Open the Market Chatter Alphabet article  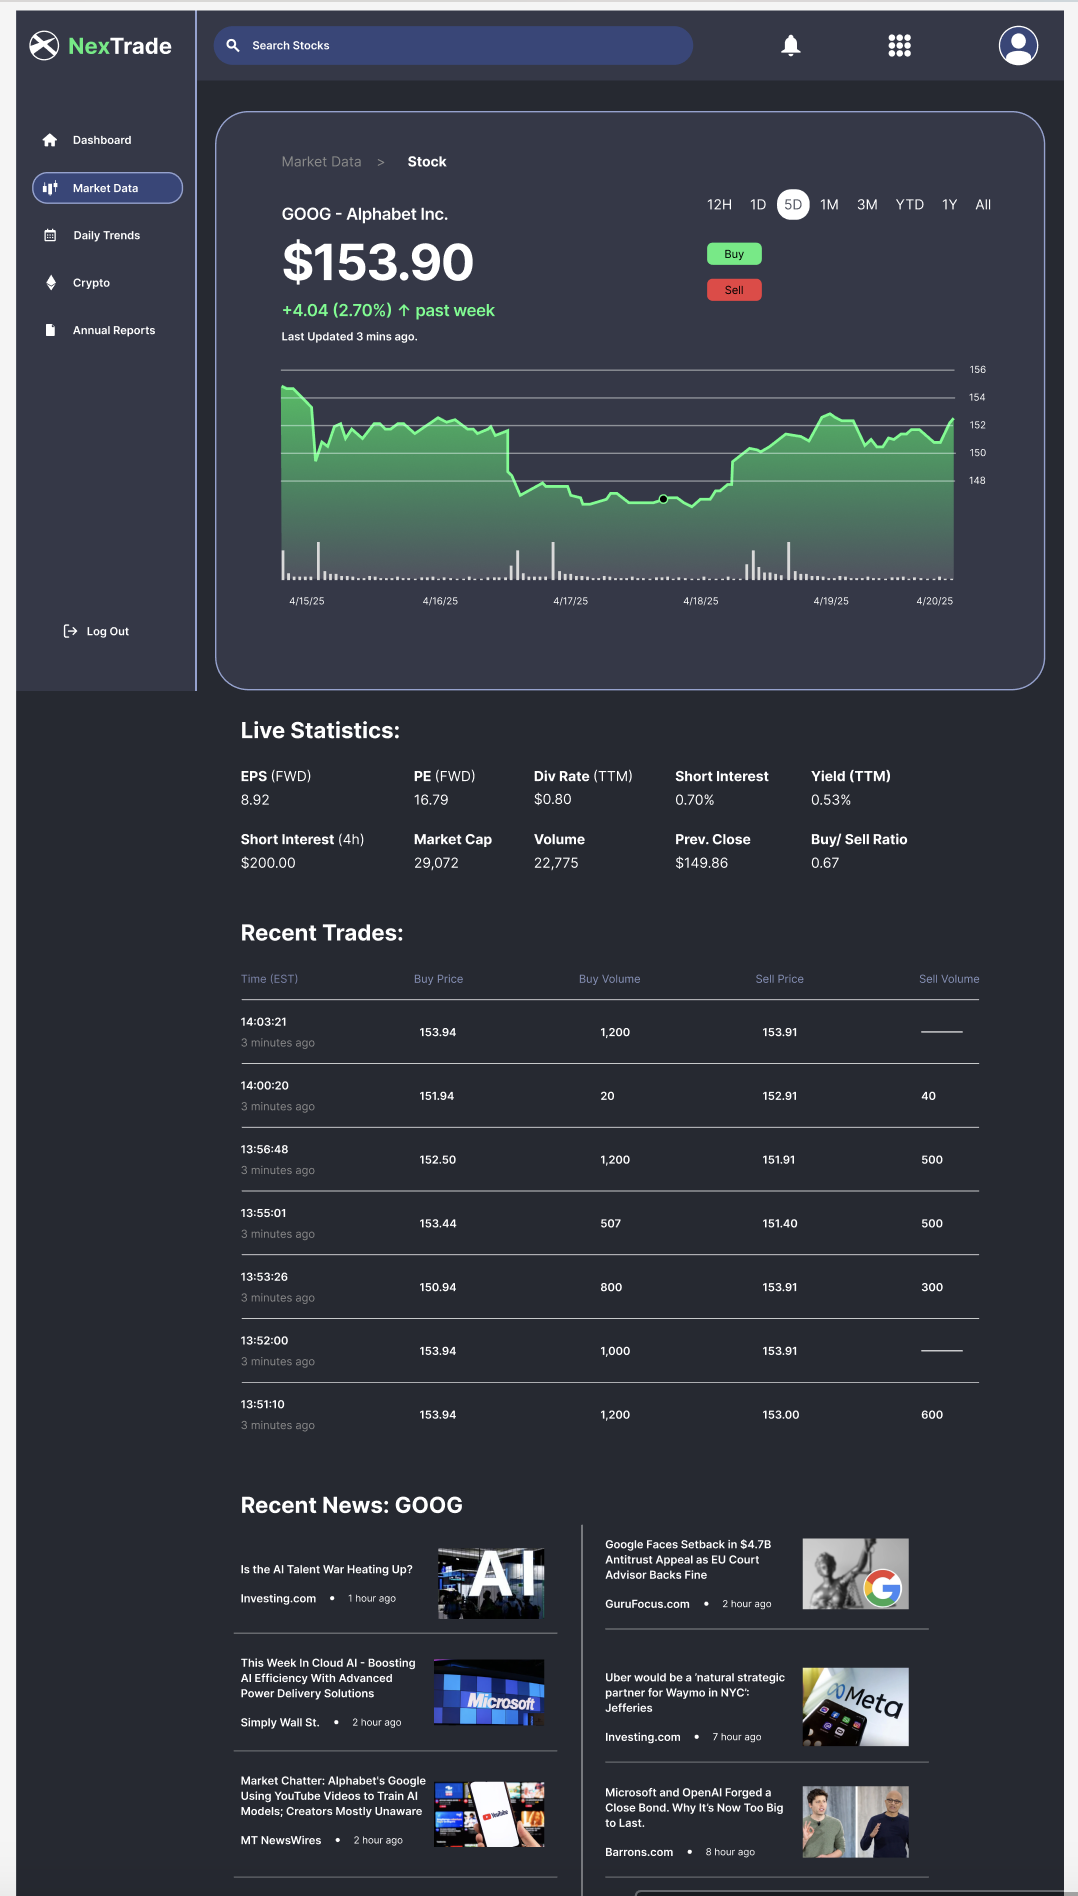pos(333,1796)
